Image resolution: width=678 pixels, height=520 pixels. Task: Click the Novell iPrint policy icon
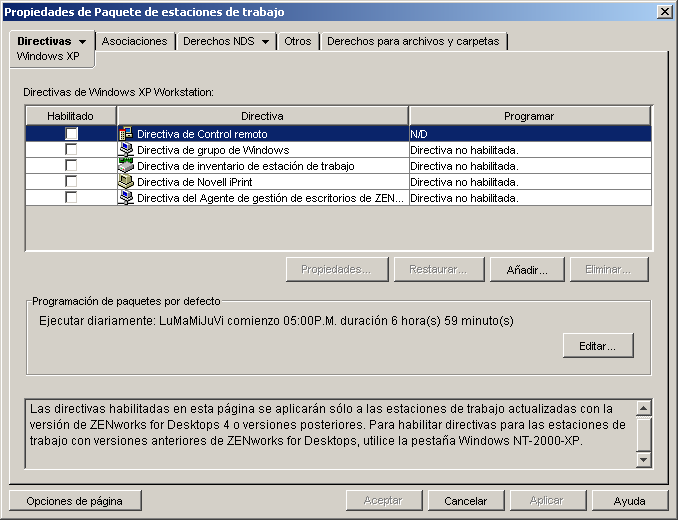tap(125, 182)
